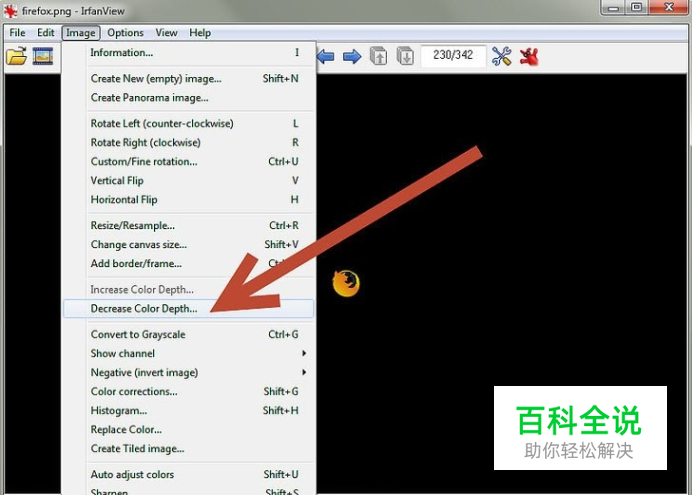
Task: Choose Convert to Grayscale
Action: tap(189, 334)
